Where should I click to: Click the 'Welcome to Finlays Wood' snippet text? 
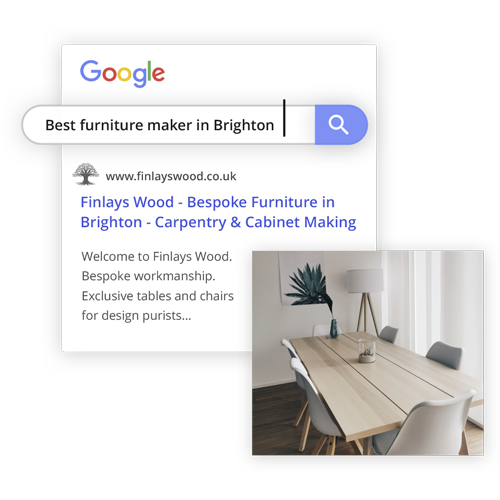(x=157, y=256)
